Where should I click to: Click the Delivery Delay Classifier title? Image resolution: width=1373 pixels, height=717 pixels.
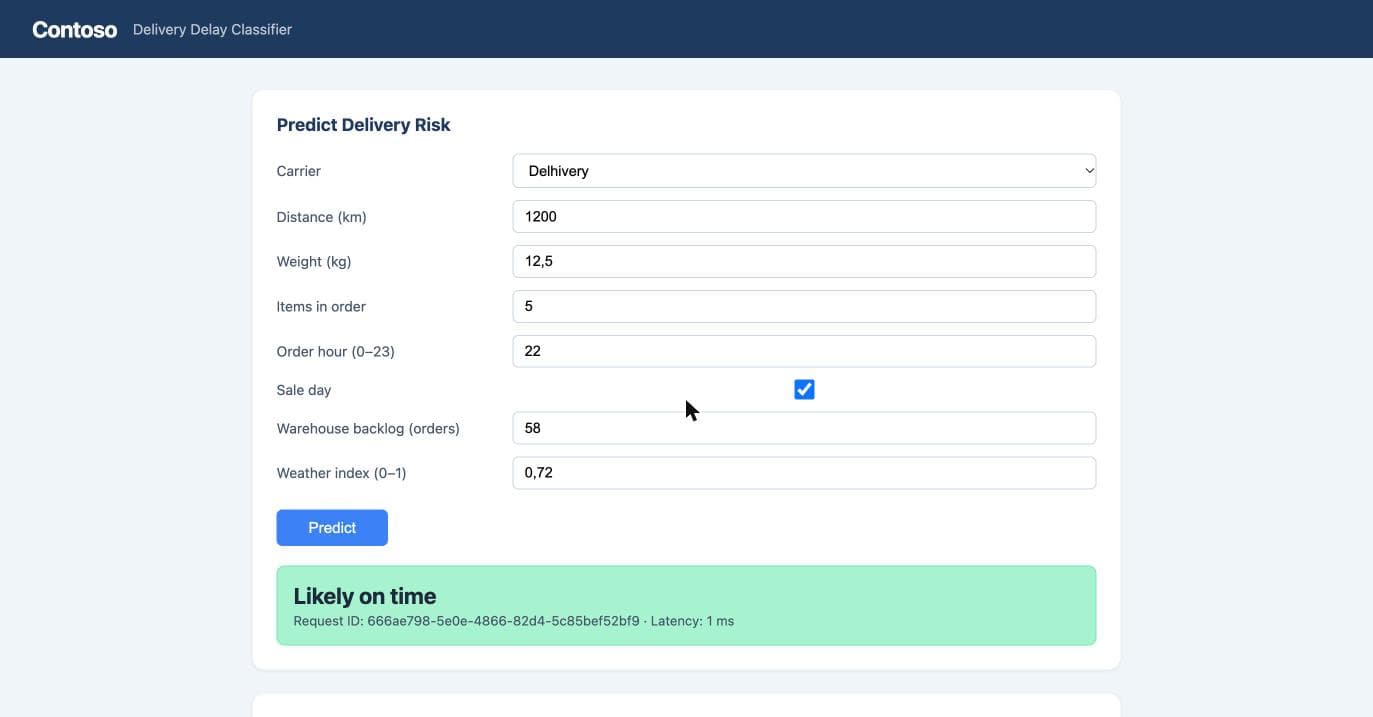click(x=212, y=30)
